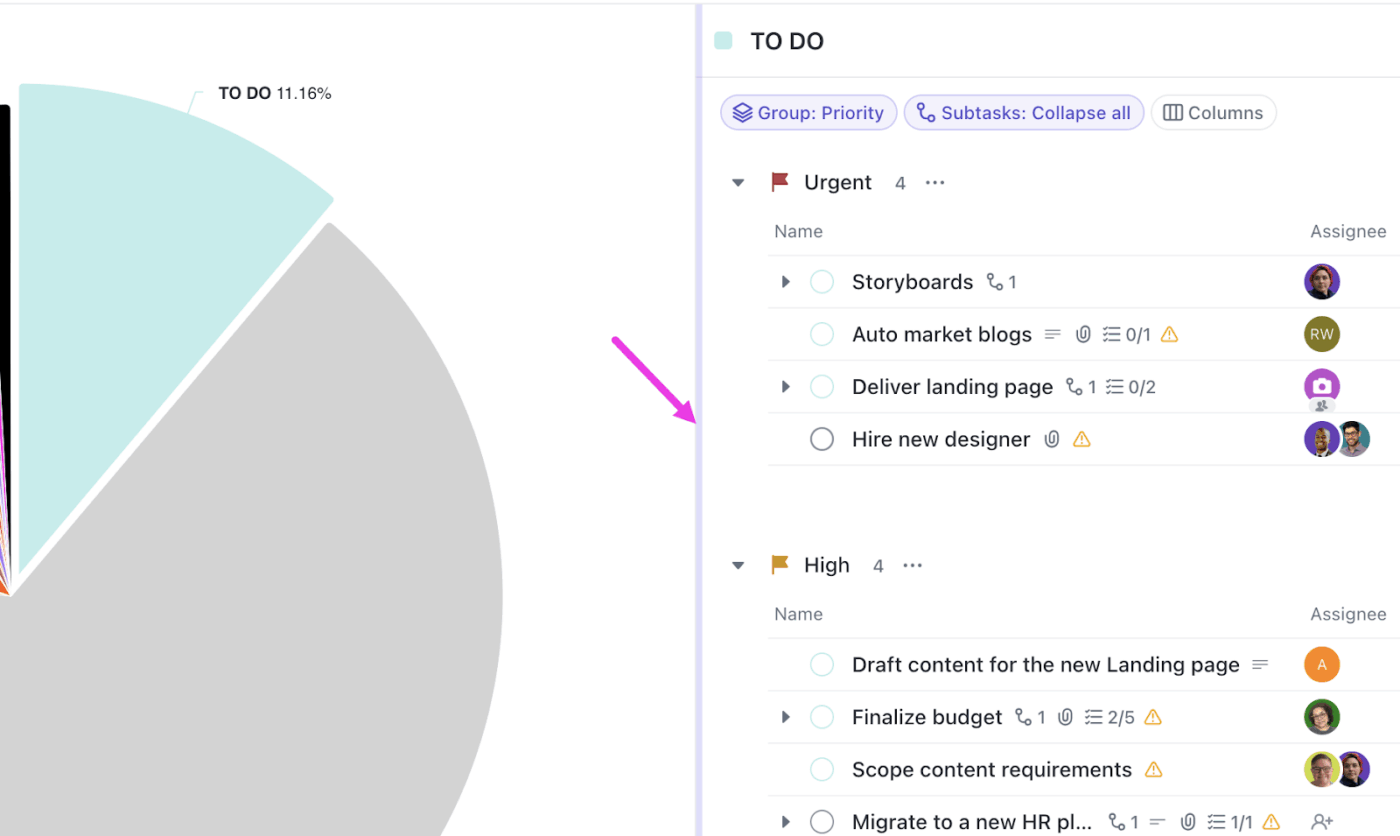
Task: Click the red Urgent priority flag
Action: click(x=780, y=182)
